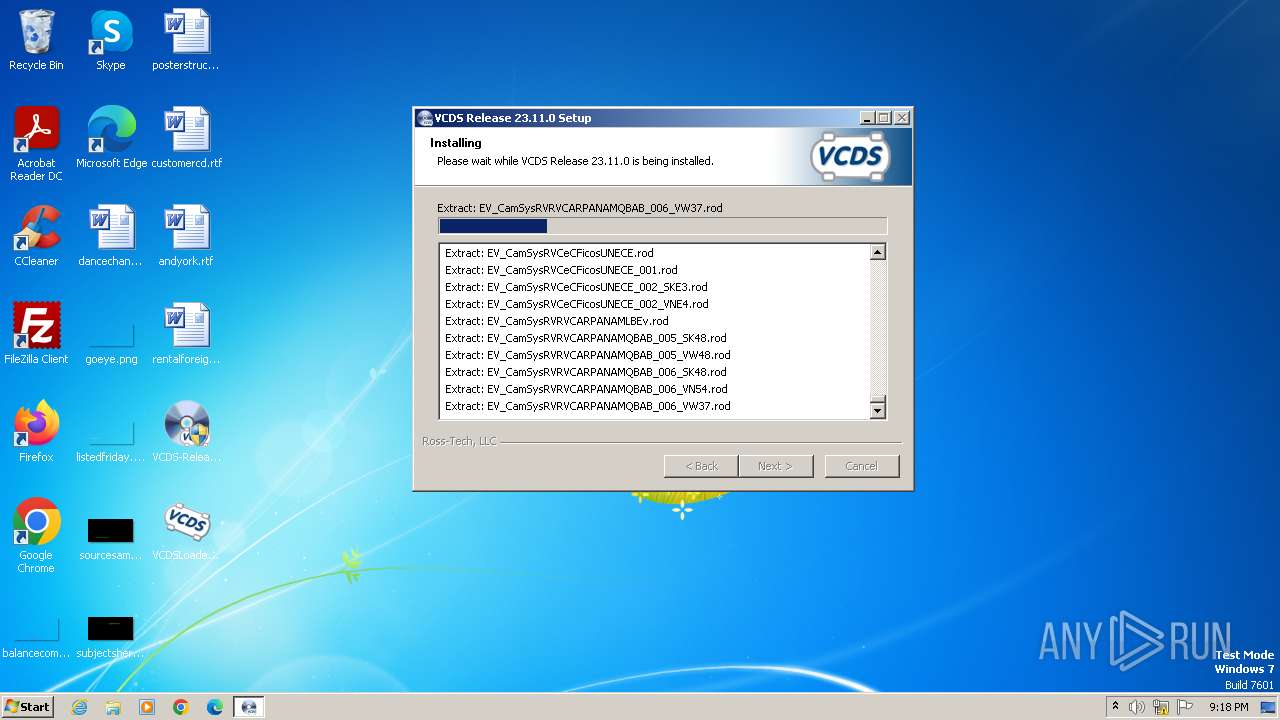
Task: Select log line ending 002_SKE3.rod
Action: point(576,287)
